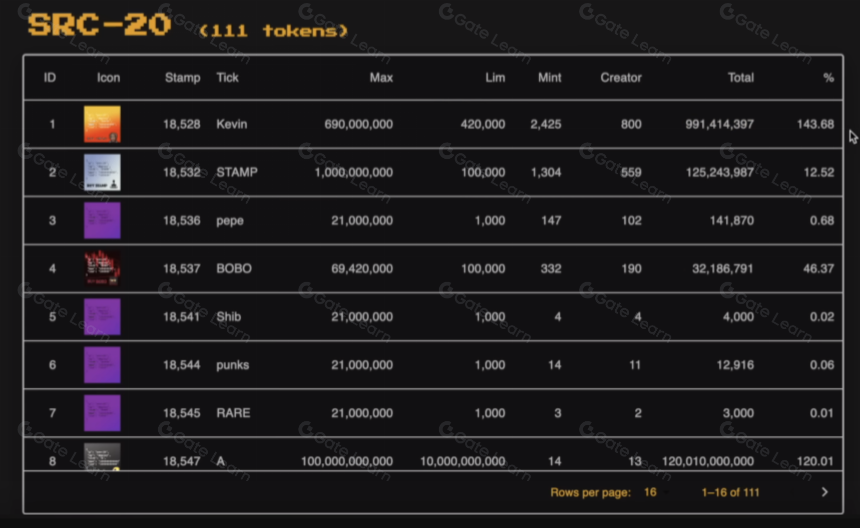
Task: Select the BOBO tick name
Action: [x=234, y=269]
